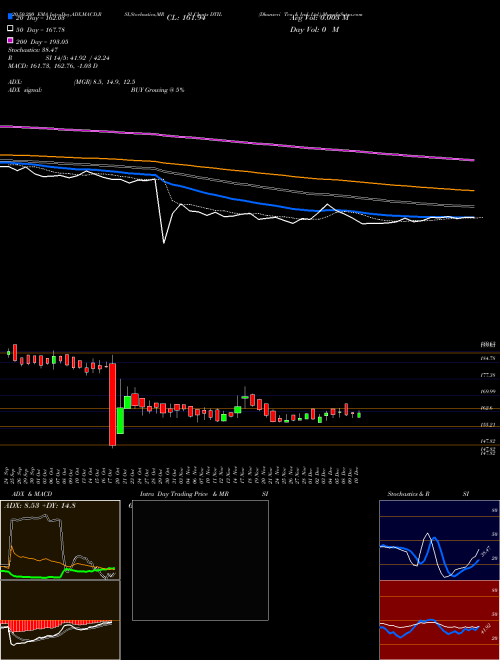Click the 'CL: 161.94' closing price value

pos(186,18)
